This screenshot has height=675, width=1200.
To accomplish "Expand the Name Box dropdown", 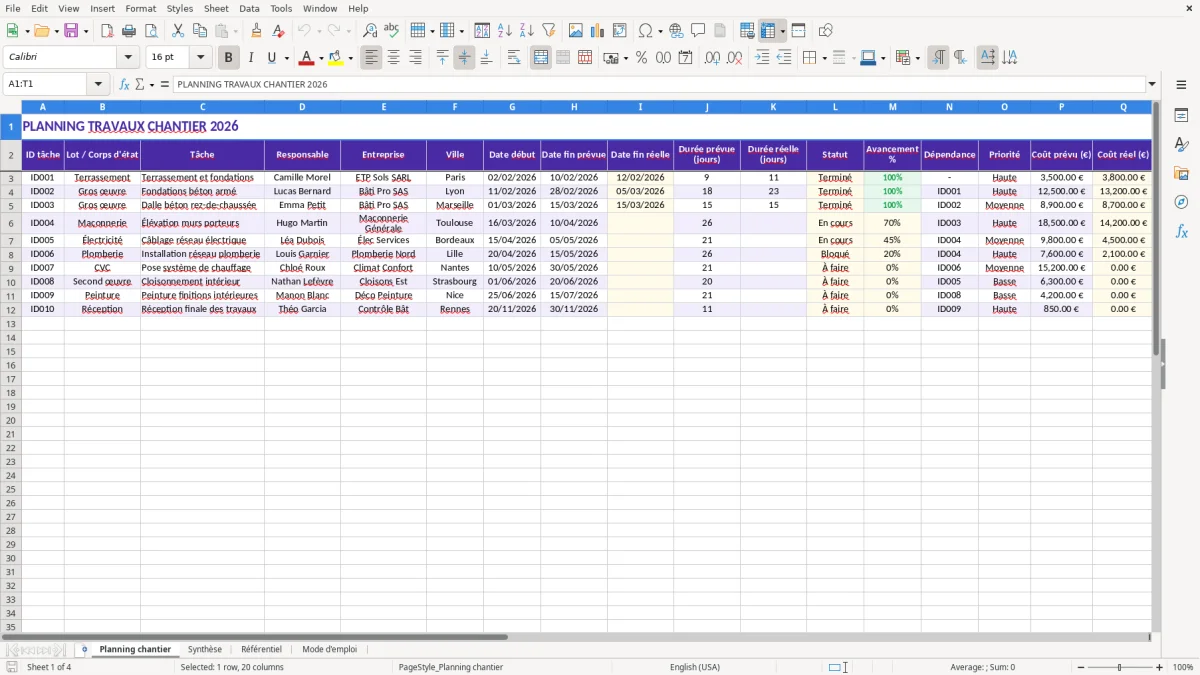I will point(98,84).
